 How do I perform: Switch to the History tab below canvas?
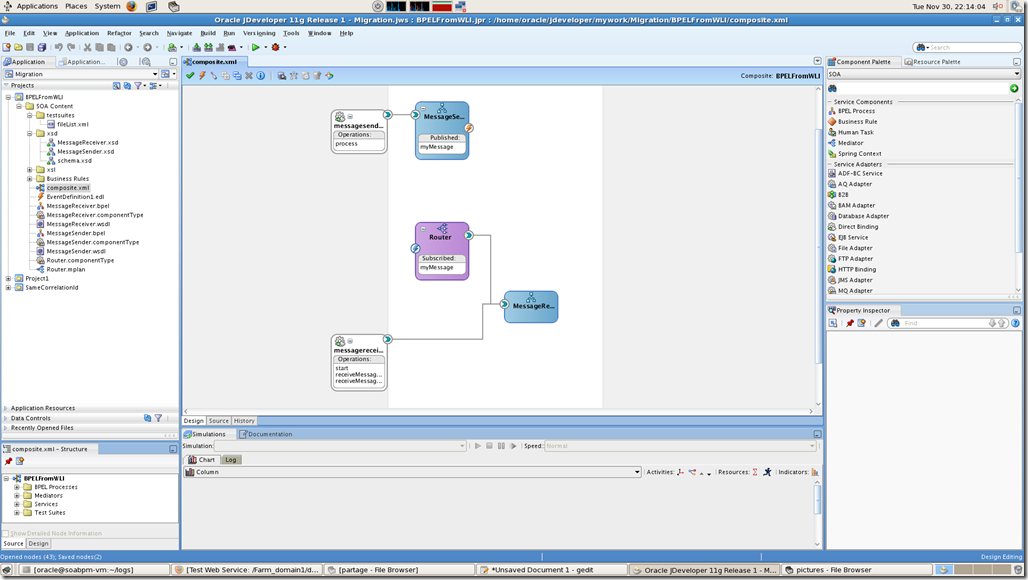coord(244,421)
